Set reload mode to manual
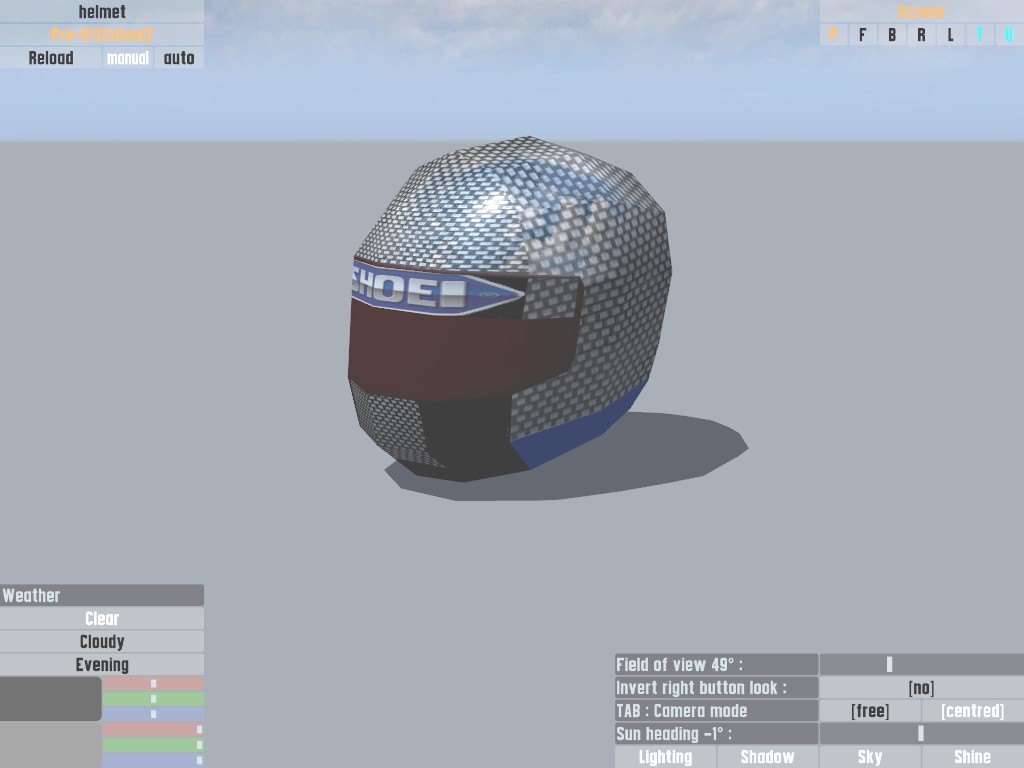Viewport: 1024px width, 768px height. click(128, 58)
